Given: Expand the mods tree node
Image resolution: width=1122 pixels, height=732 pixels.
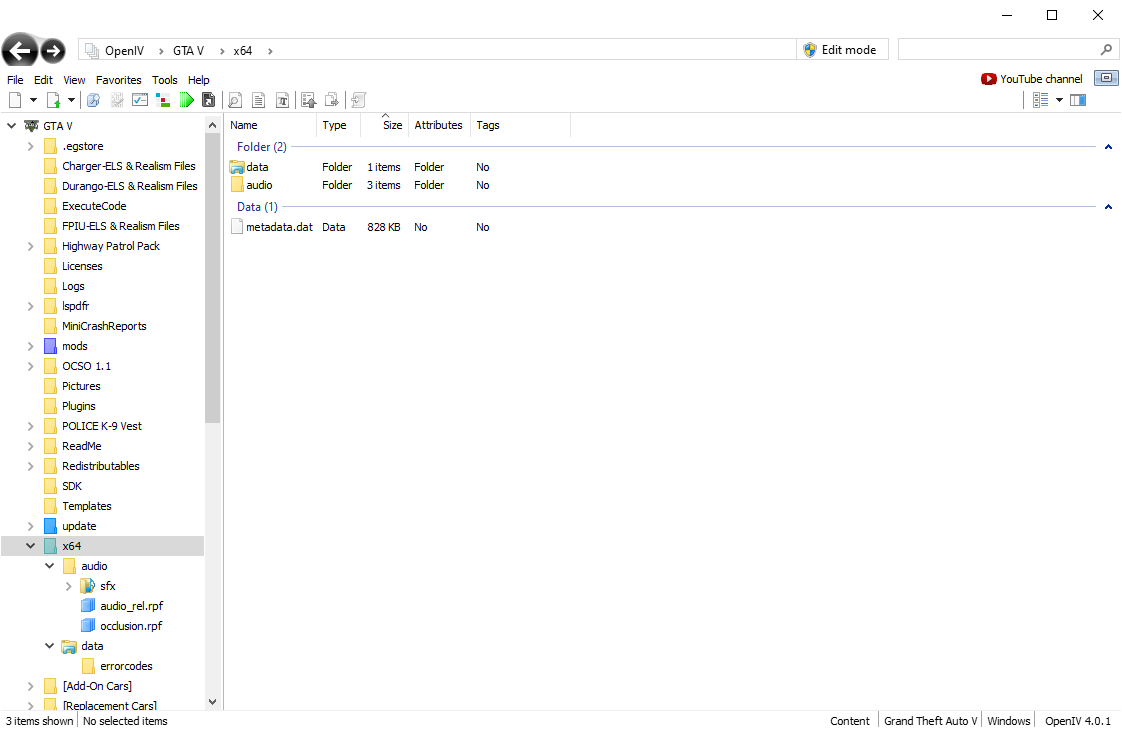Looking at the screenshot, I should pyautogui.click(x=31, y=346).
